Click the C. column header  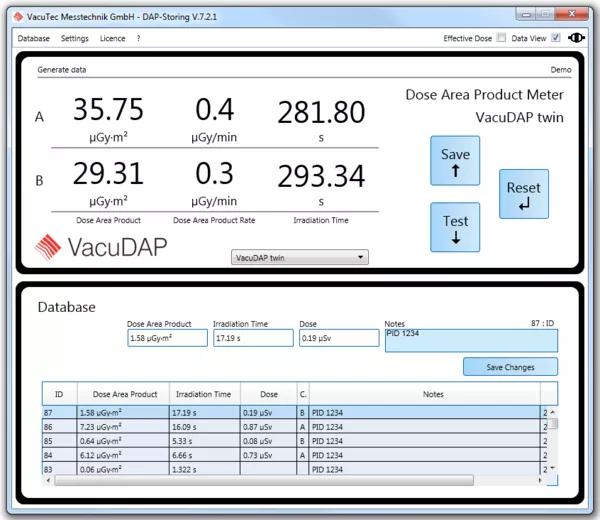tap(303, 394)
